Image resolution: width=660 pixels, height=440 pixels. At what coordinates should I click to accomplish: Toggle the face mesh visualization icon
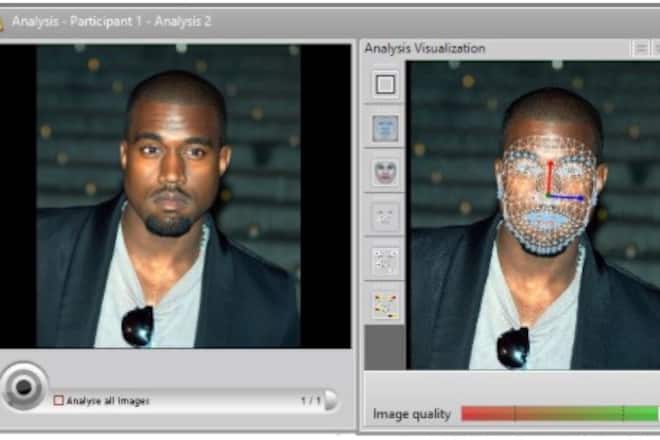tap(385, 128)
